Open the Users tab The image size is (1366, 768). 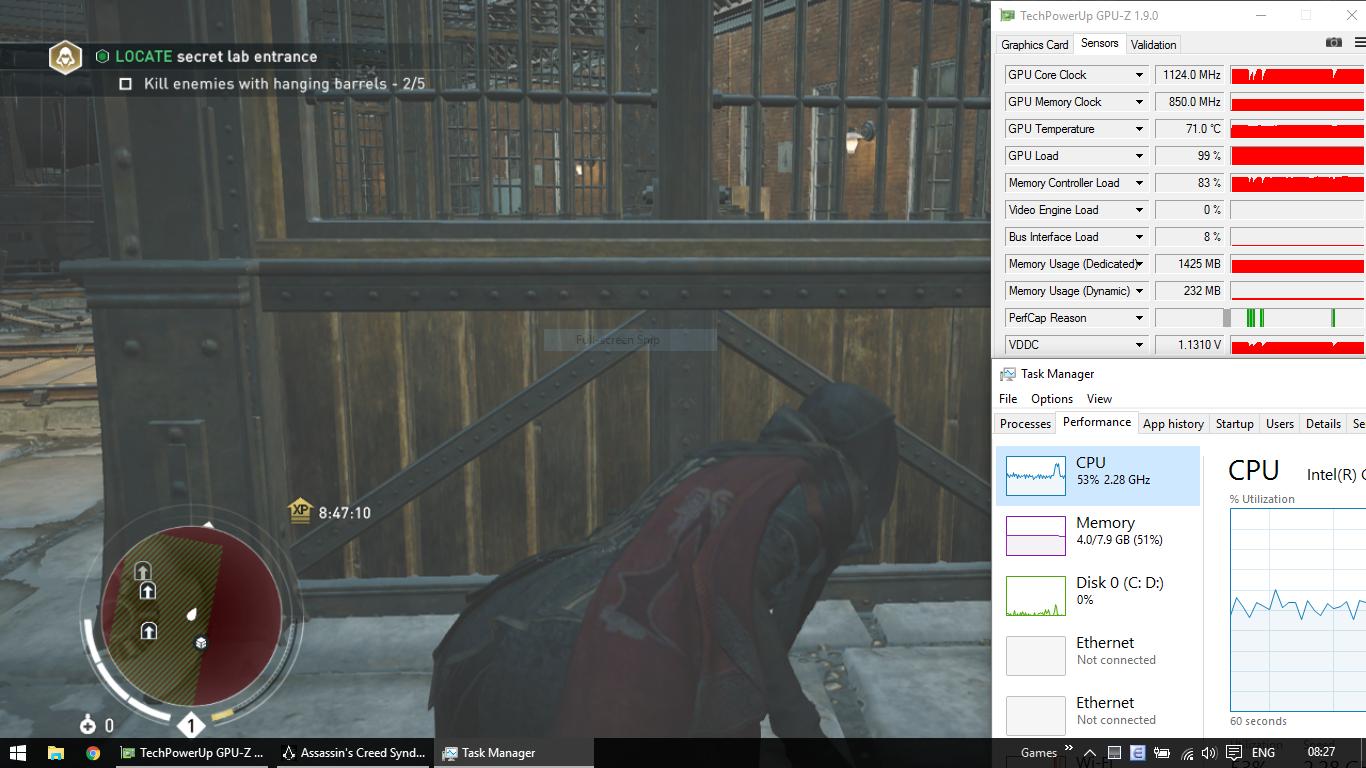(1280, 424)
